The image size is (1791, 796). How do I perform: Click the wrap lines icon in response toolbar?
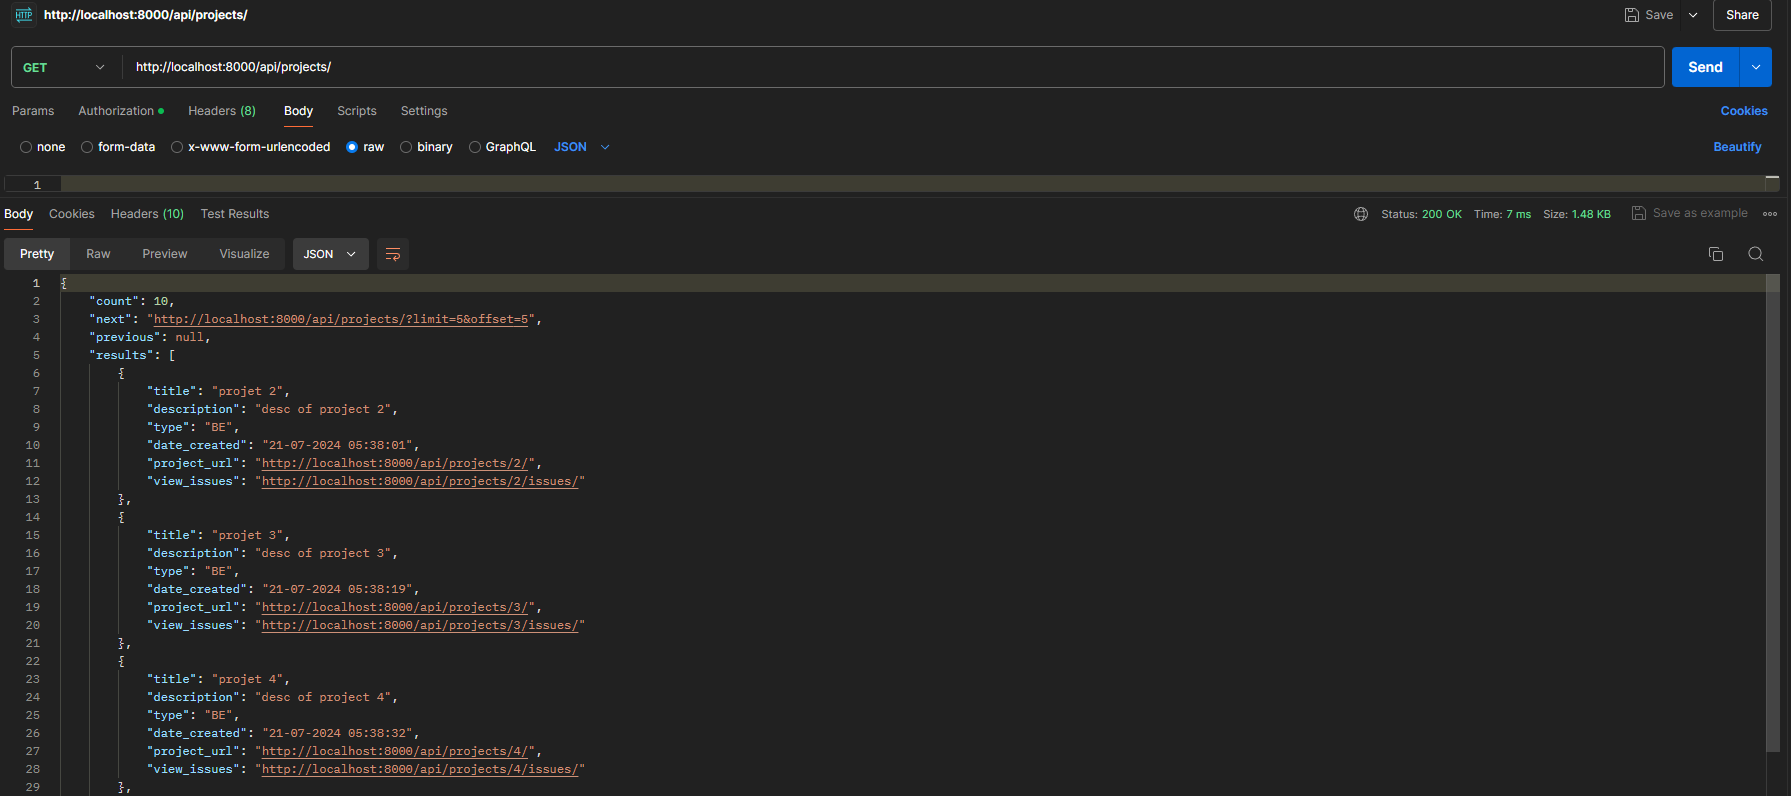pyautogui.click(x=392, y=254)
